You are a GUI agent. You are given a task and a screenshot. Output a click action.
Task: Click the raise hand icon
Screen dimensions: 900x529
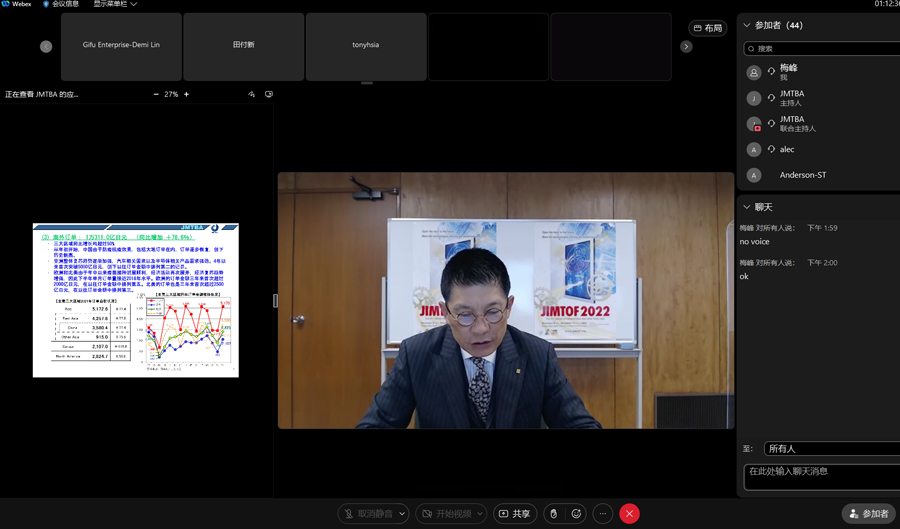pos(553,514)
